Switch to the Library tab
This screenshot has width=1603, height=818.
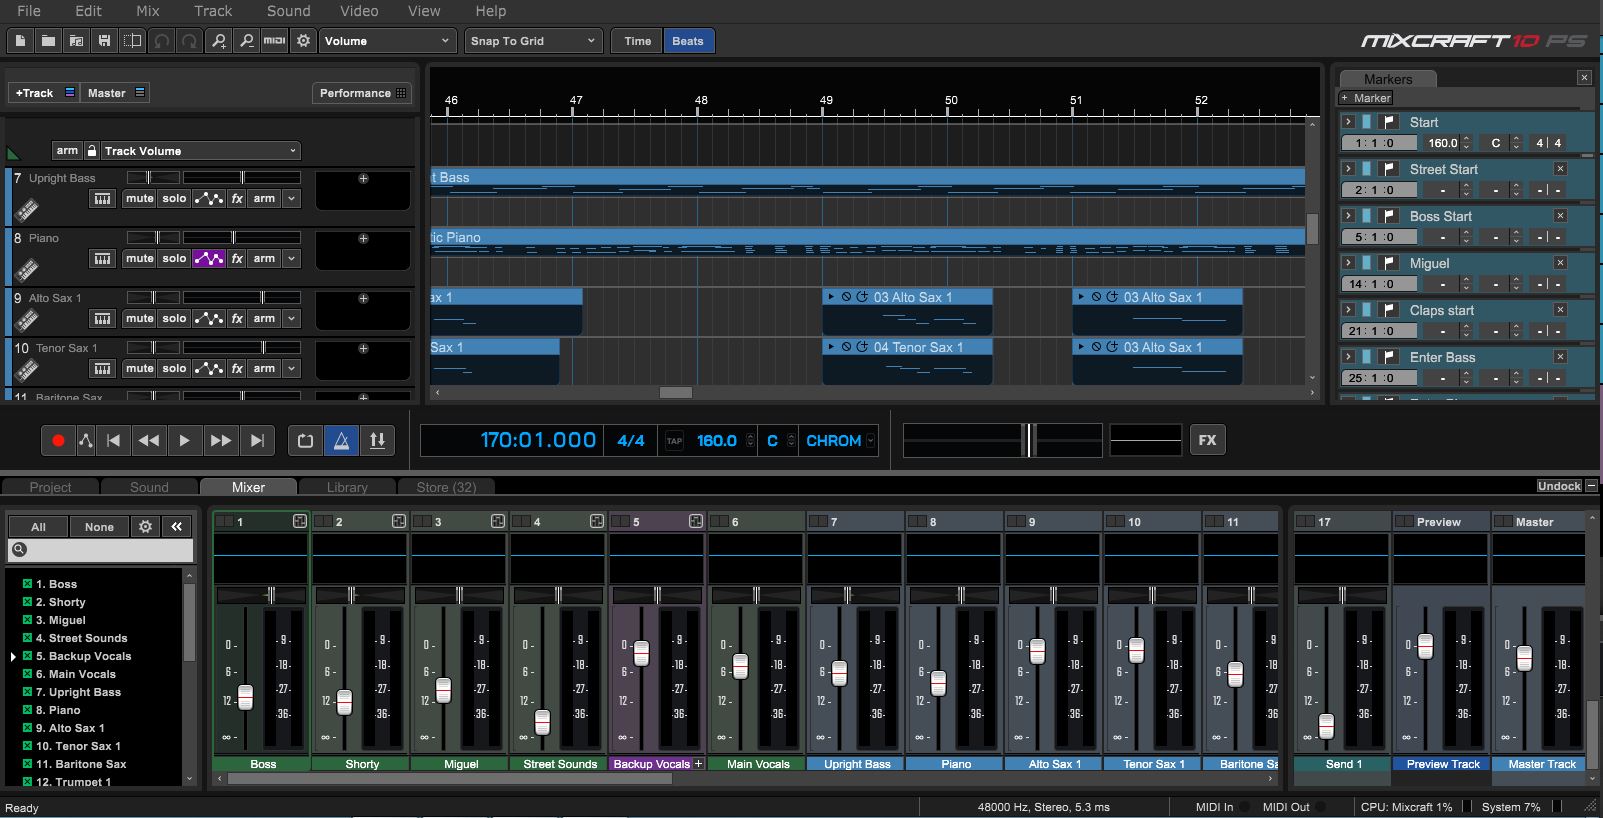point(347,487)
